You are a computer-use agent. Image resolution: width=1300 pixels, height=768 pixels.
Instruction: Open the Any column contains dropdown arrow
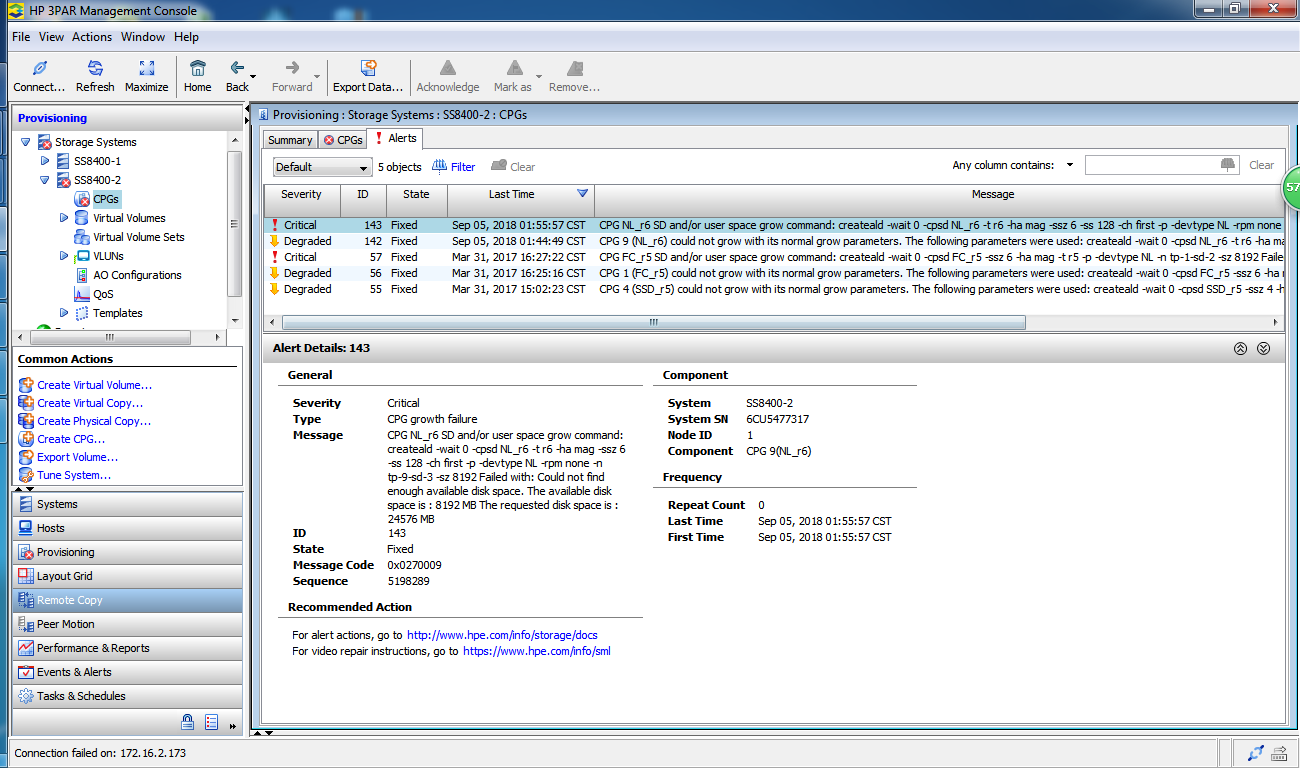pyautogui.click(x=1069, y=166)
